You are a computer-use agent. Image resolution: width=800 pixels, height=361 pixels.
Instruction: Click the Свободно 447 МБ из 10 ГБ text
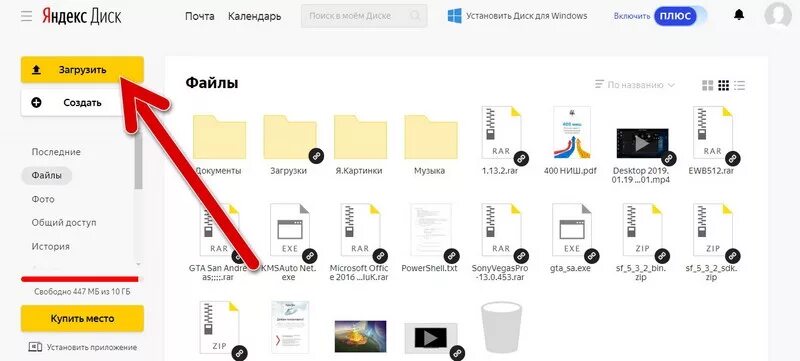[x=82, y=293]
